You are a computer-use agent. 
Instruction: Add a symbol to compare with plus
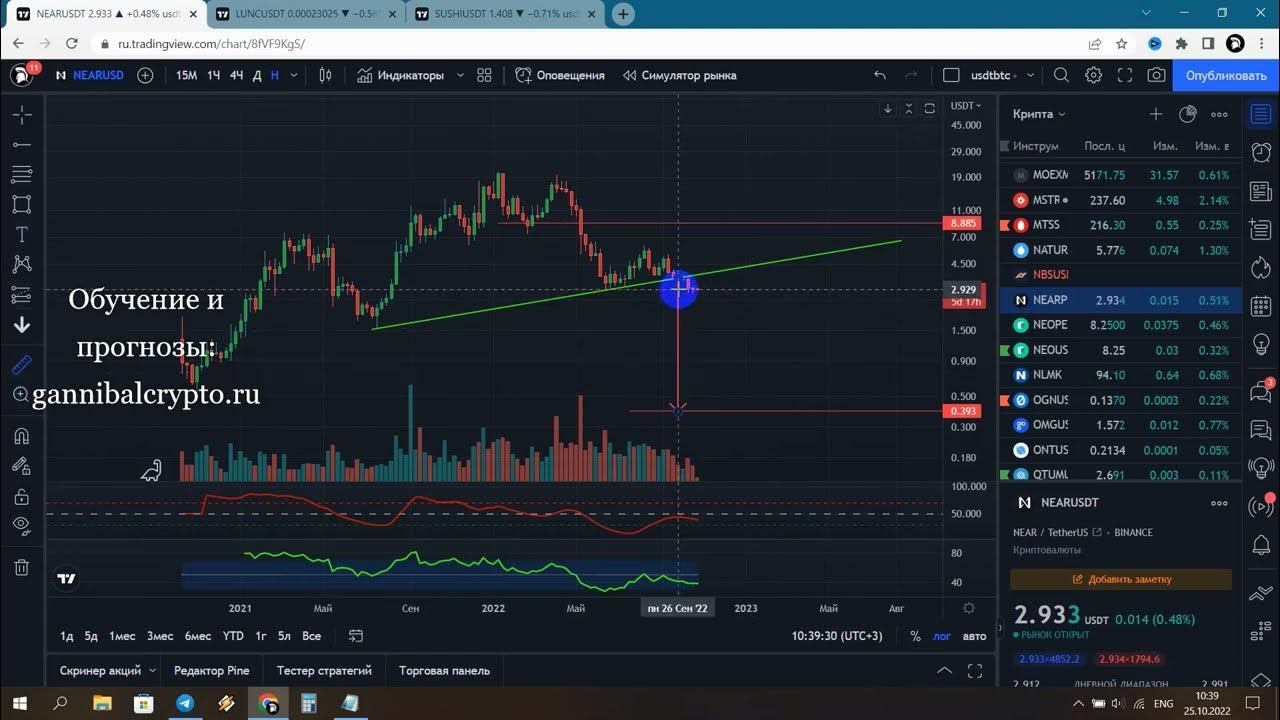click(x=145, y=75)
